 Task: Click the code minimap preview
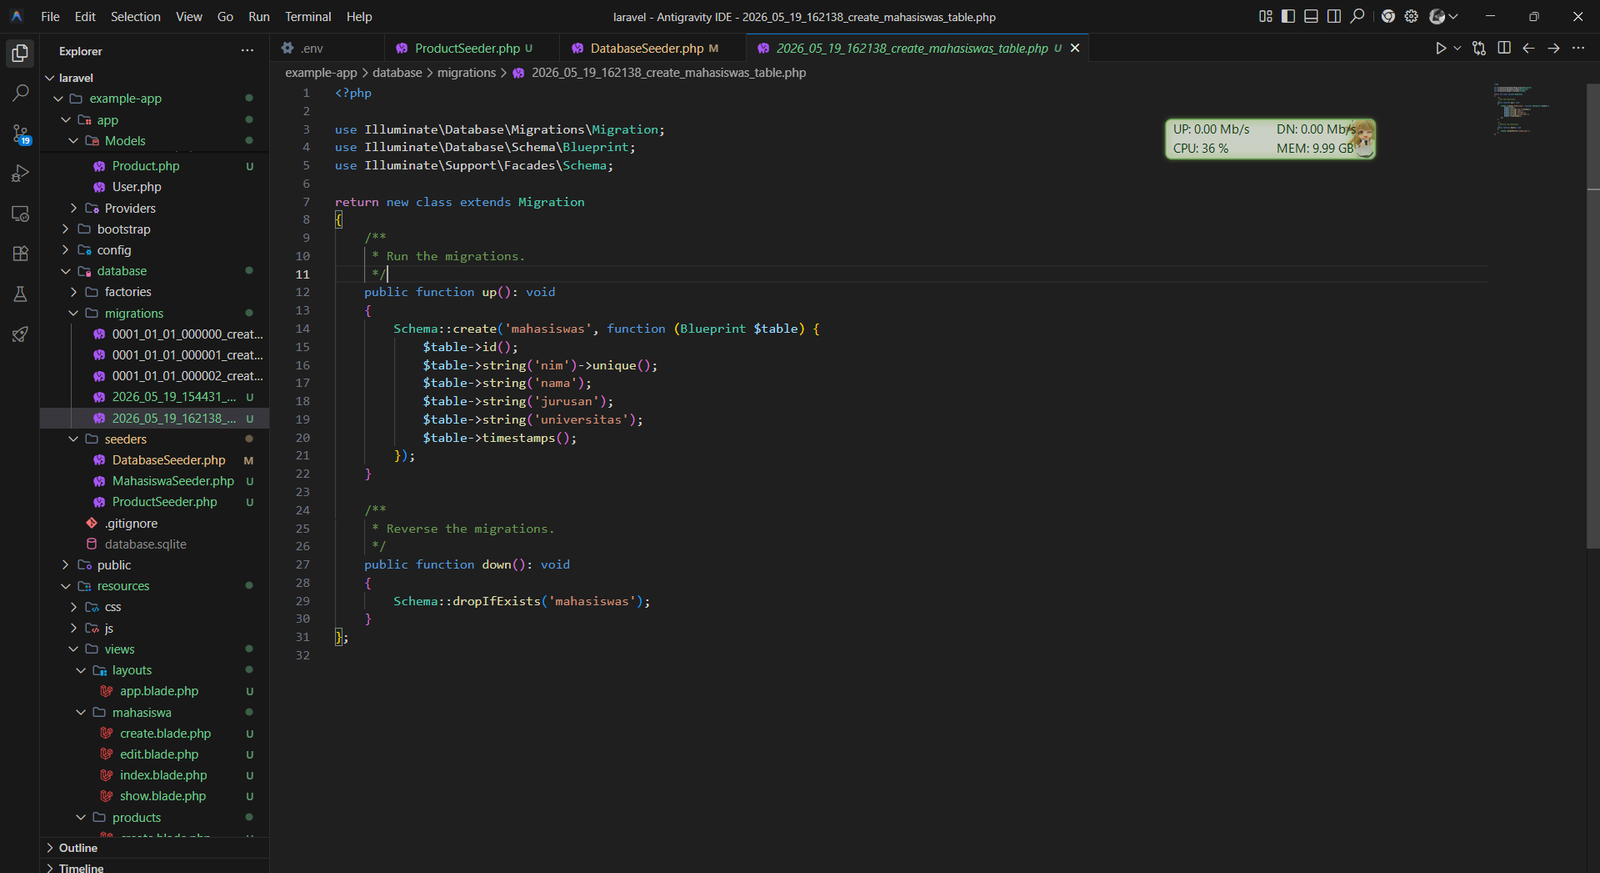pyautogui.click(x=1522, y=110)
